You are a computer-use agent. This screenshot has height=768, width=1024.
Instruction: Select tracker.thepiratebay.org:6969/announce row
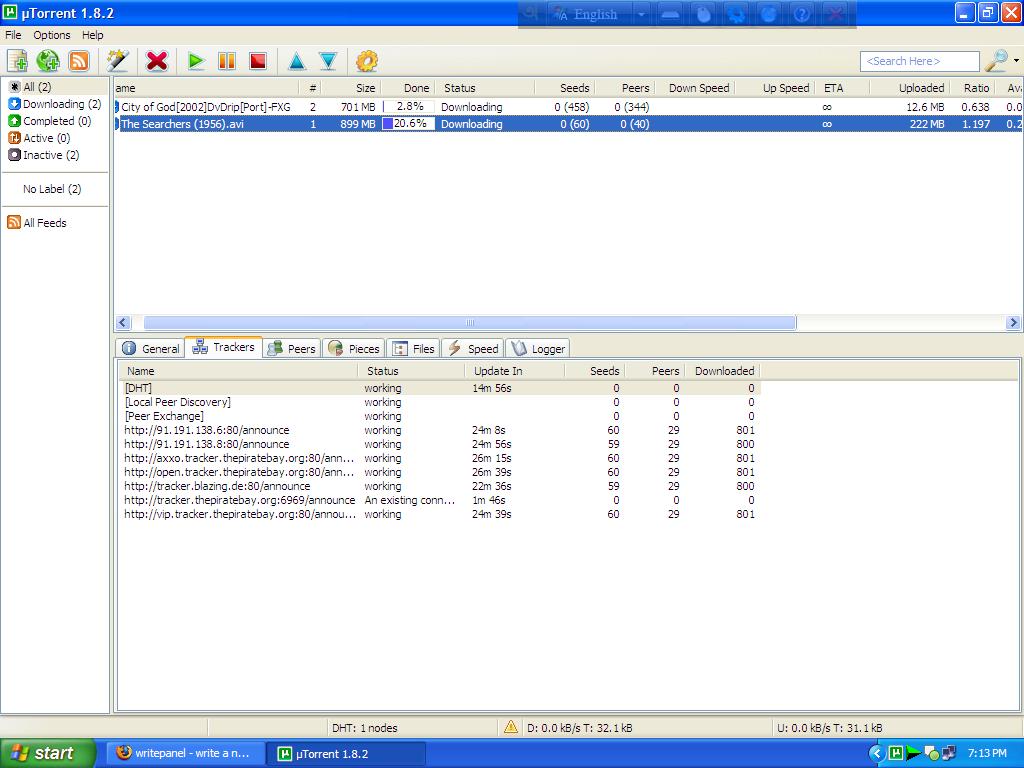tap(440, 500)
